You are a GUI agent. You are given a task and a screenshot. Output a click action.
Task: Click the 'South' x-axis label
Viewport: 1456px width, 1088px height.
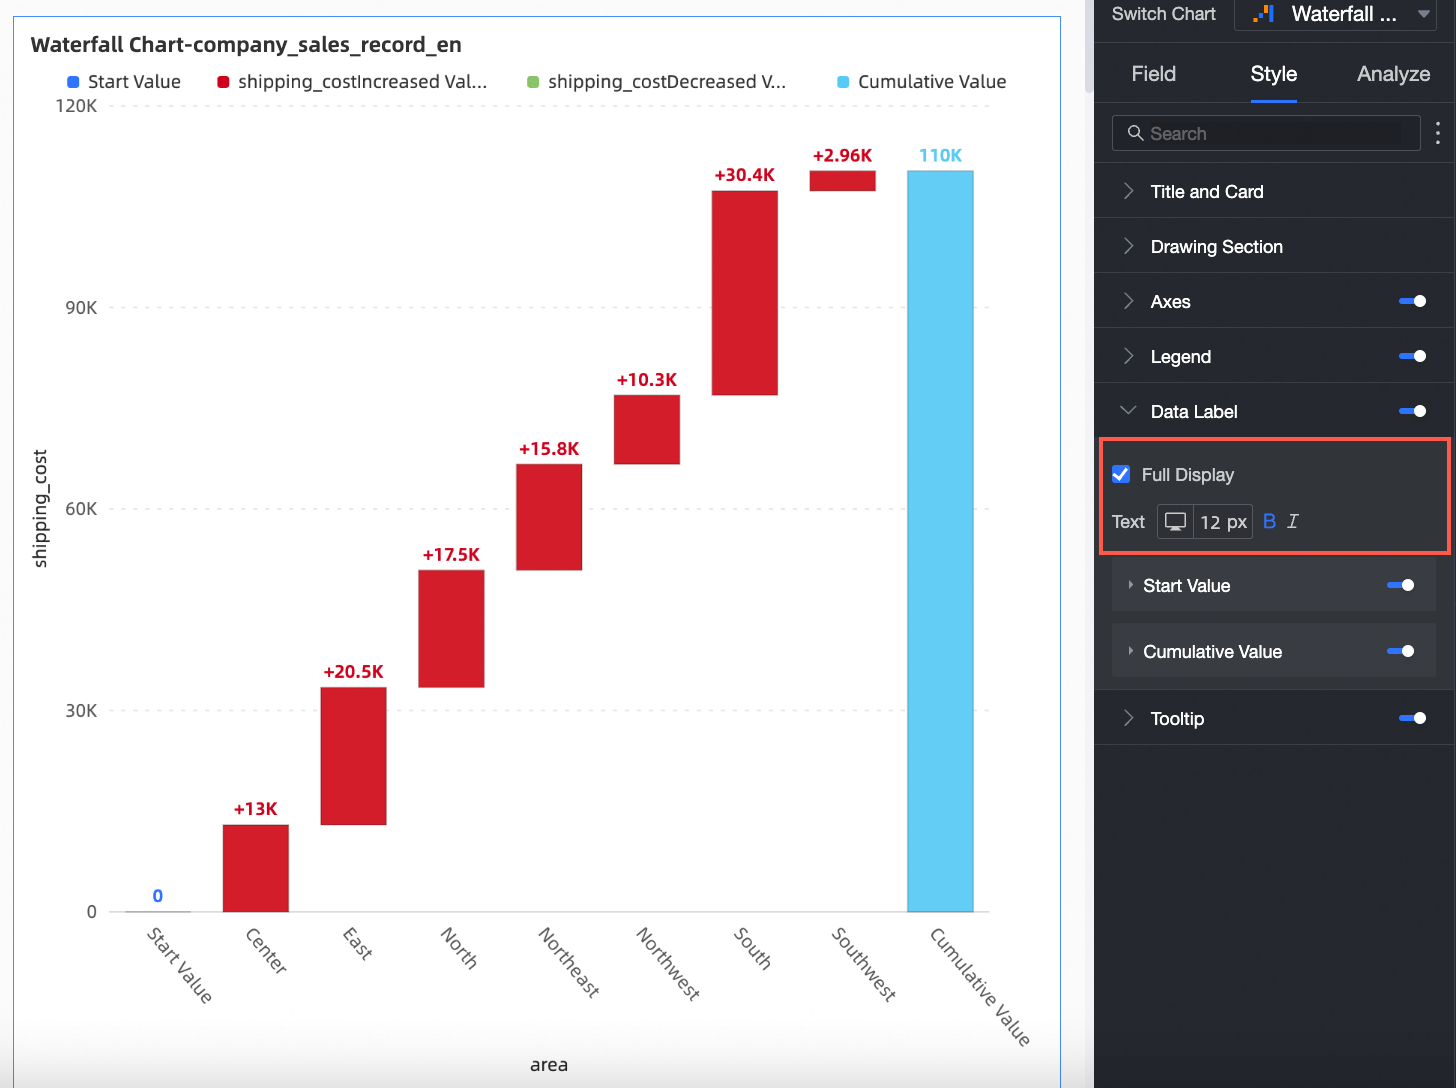[753, 948]
